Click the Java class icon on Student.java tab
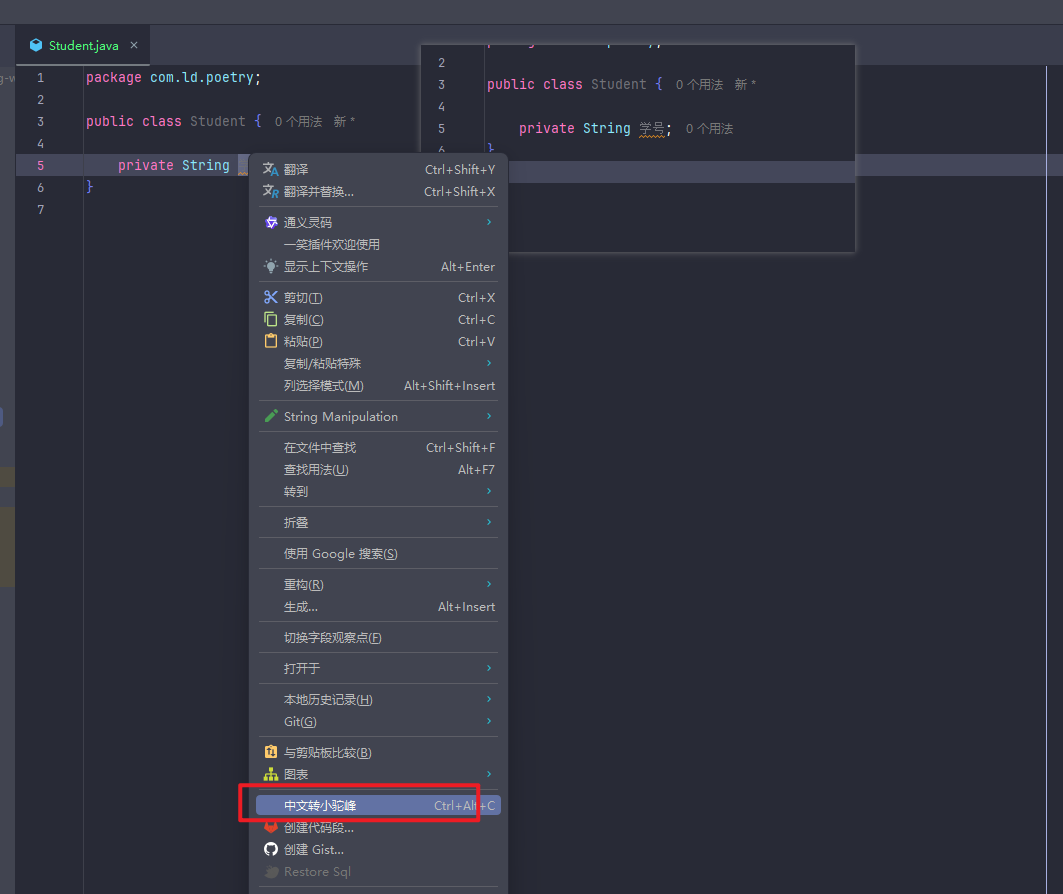The image size is (1063, 894). [x=36, y=45]
